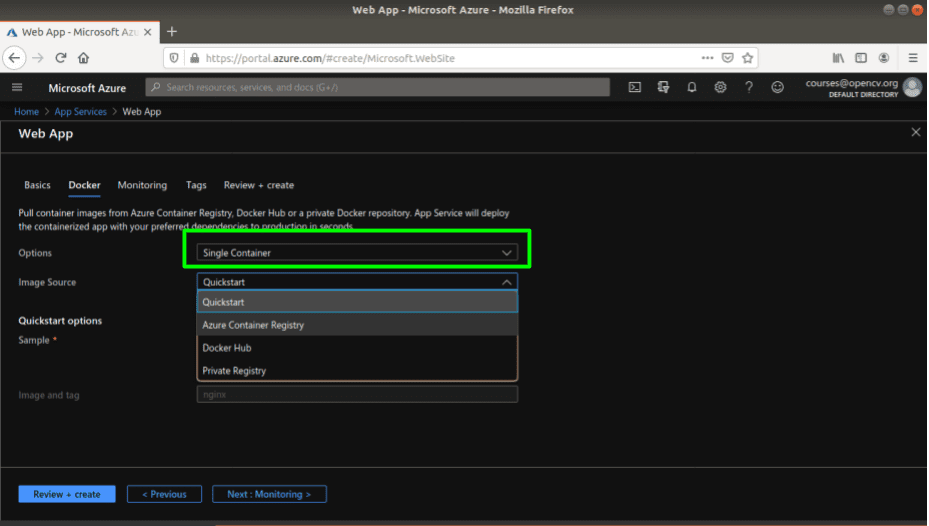
Task: Continue with Next : Monitoring button
Action: tap(269, 494)
